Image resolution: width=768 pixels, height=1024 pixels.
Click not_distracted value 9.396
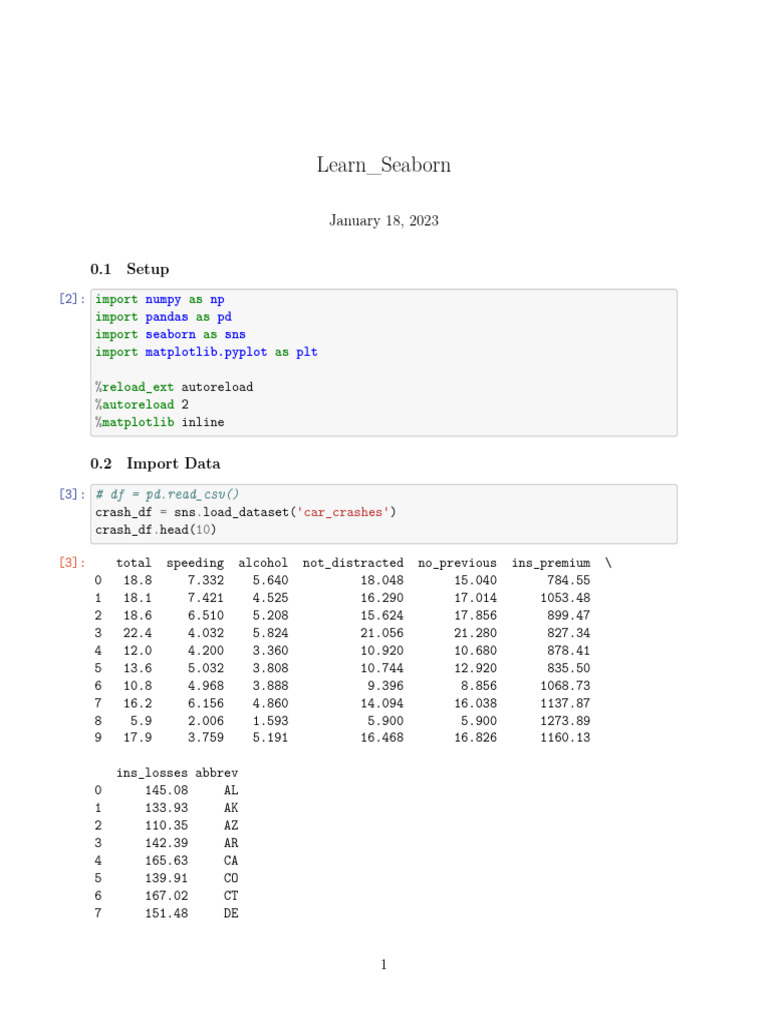tap(385, 686)
